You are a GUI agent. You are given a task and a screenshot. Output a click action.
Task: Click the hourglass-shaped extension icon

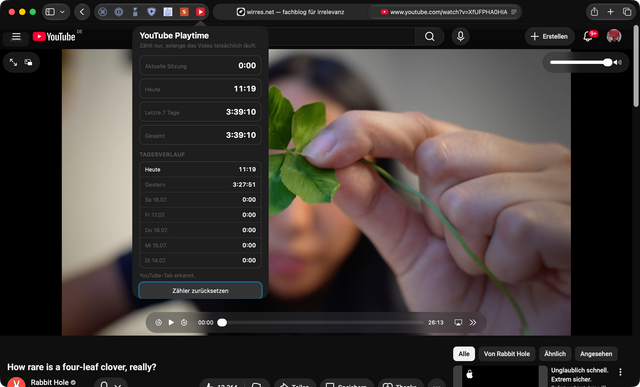(135, 12)
